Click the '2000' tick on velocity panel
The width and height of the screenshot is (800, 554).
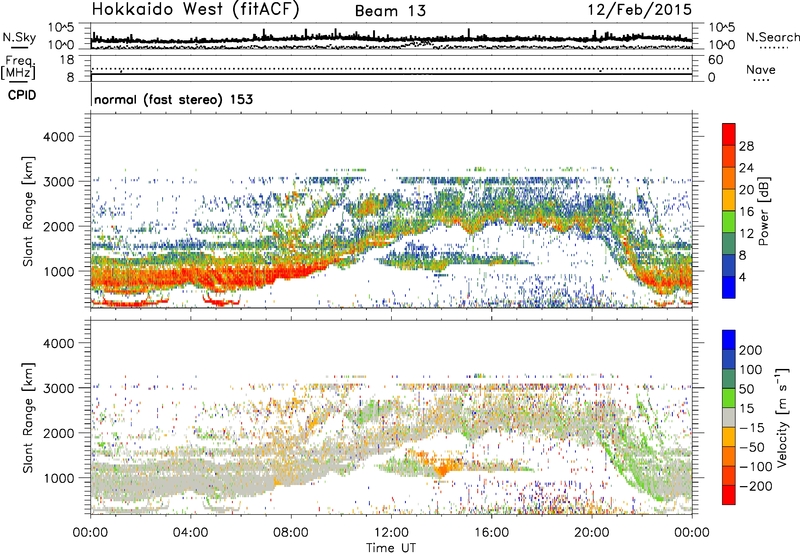(58, 433)
